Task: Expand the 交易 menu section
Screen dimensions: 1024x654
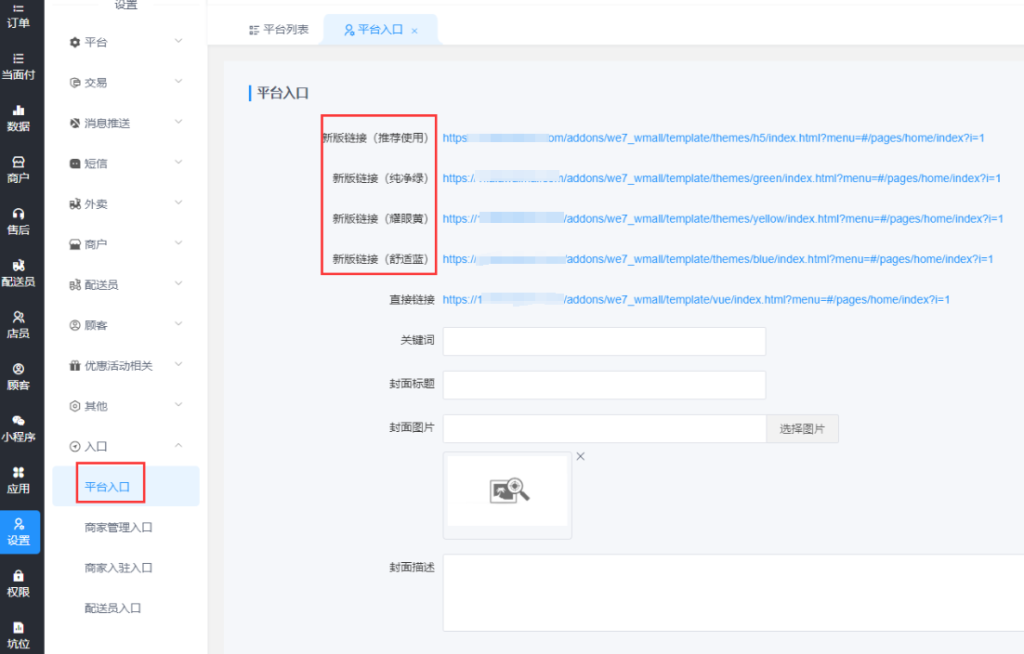Action: click(x=125, y=82)
